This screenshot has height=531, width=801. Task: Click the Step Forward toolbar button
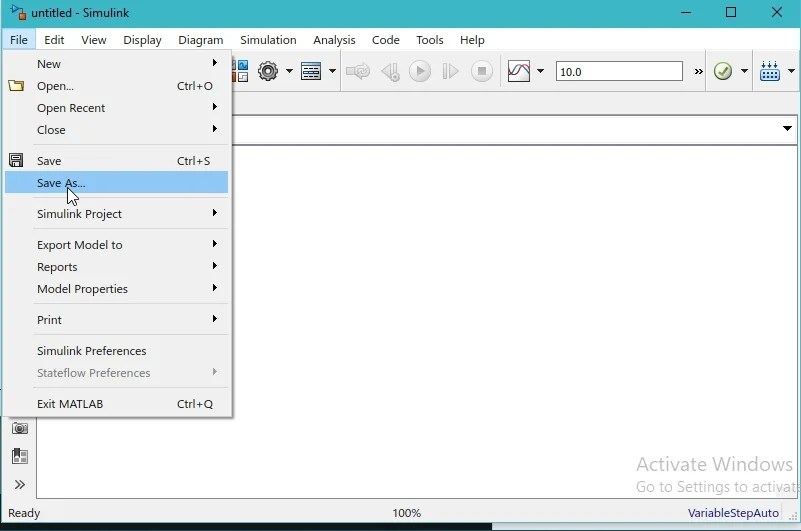point(450,71)
